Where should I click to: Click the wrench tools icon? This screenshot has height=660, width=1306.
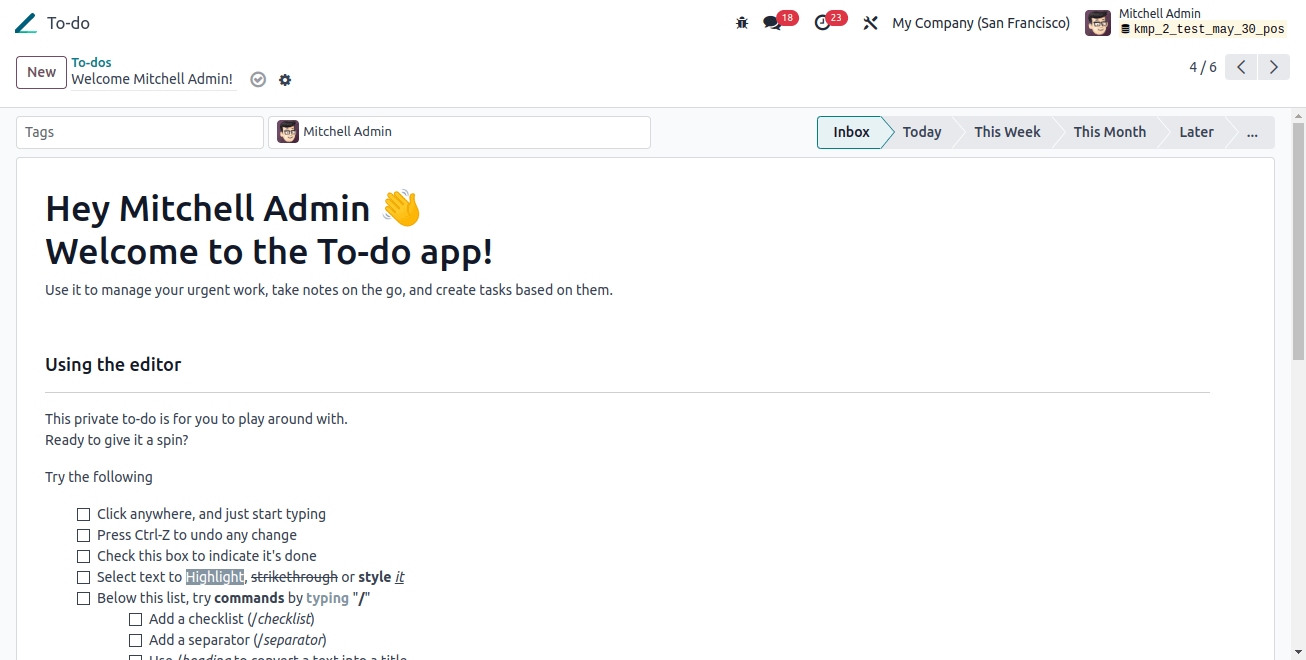870,23
